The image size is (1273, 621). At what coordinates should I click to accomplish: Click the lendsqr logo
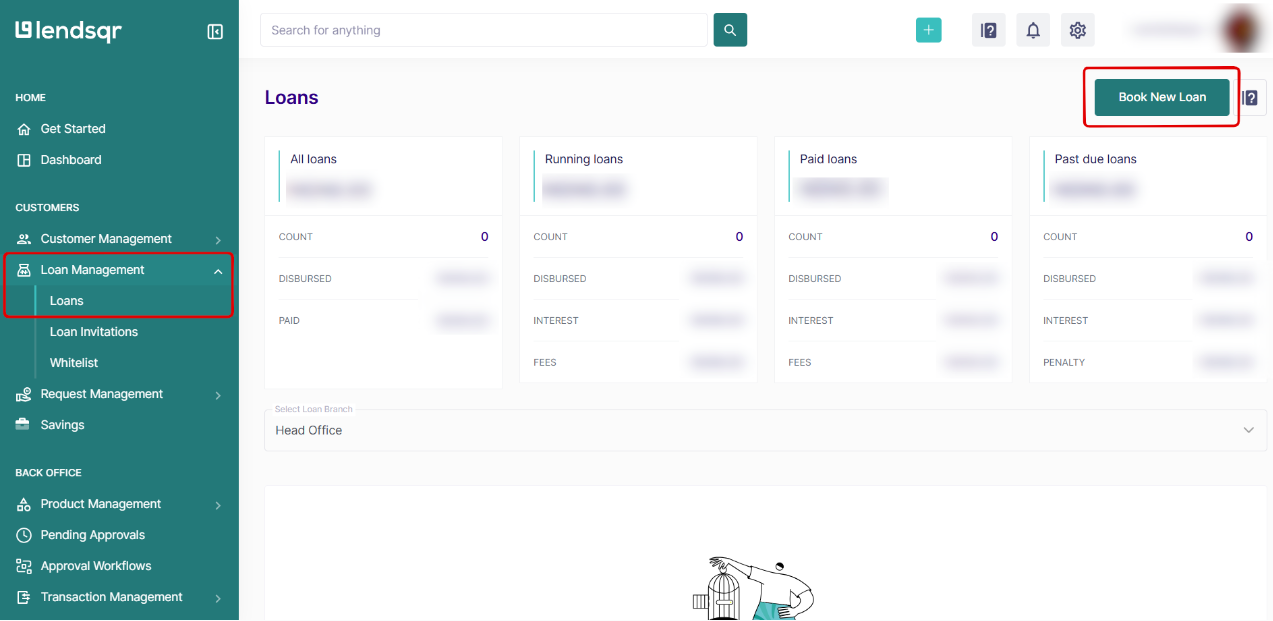pyautogui.click(x=69, y=31)
